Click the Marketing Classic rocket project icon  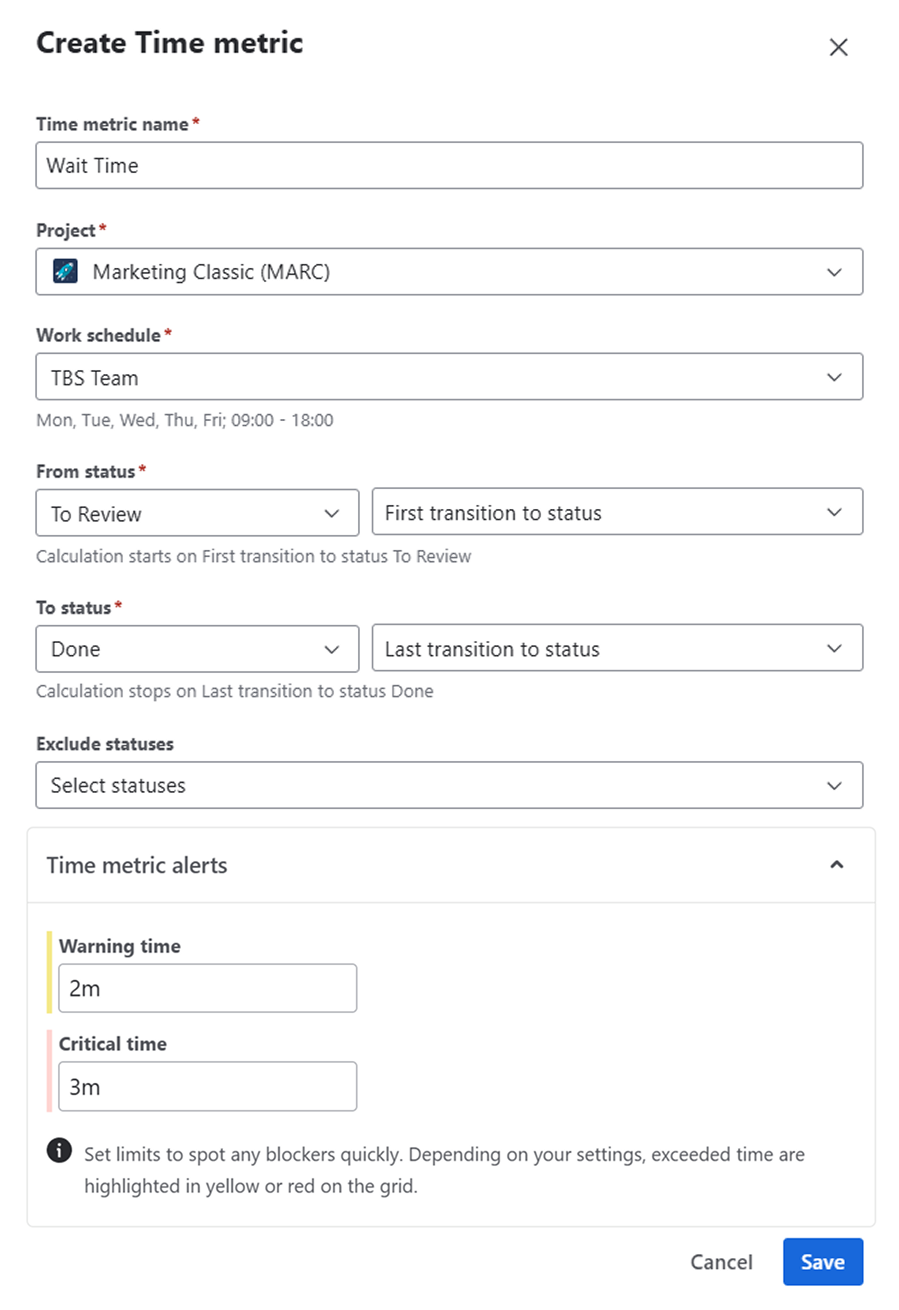pyautogui.click(x=65, y=272)
